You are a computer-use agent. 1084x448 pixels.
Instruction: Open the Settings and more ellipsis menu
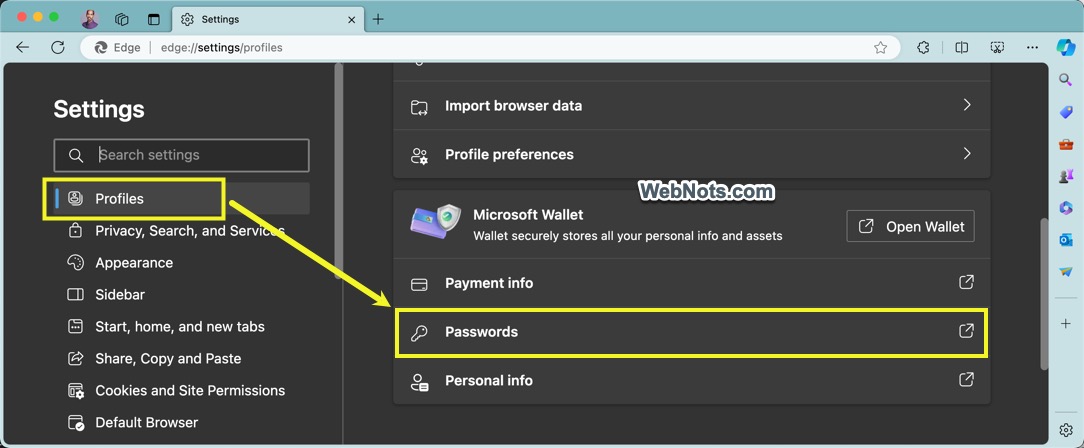[x=1032, y=47]
